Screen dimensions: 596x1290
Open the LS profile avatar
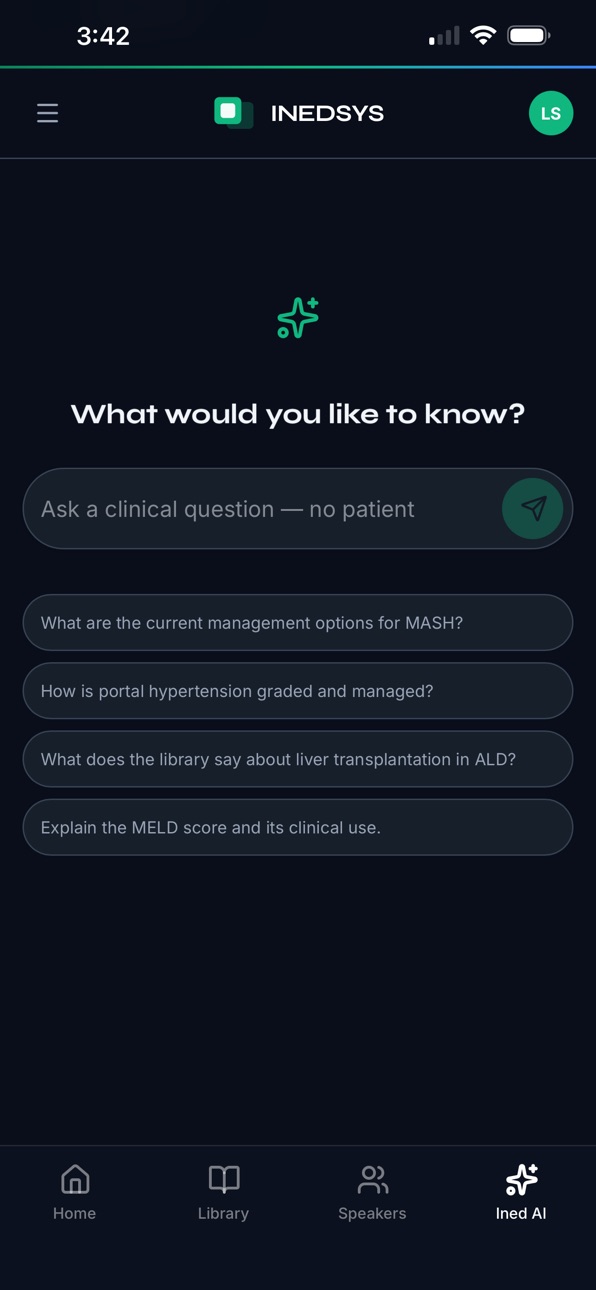(551, 113)
